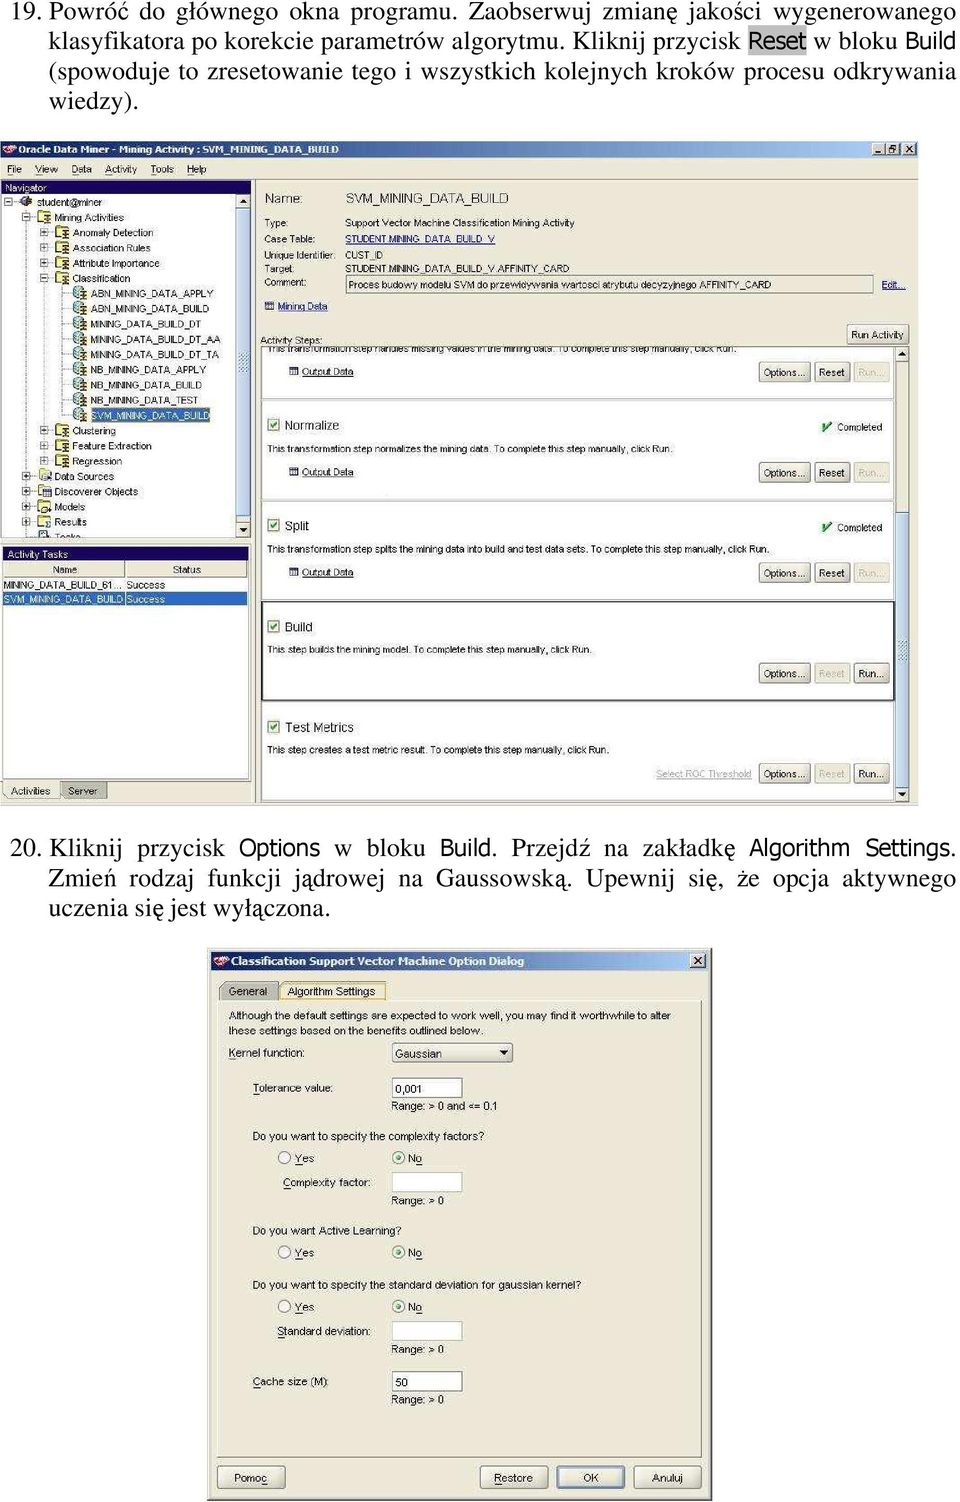
Task: Switch to the Algorithm Settings tab
Action: click(332, 991)
